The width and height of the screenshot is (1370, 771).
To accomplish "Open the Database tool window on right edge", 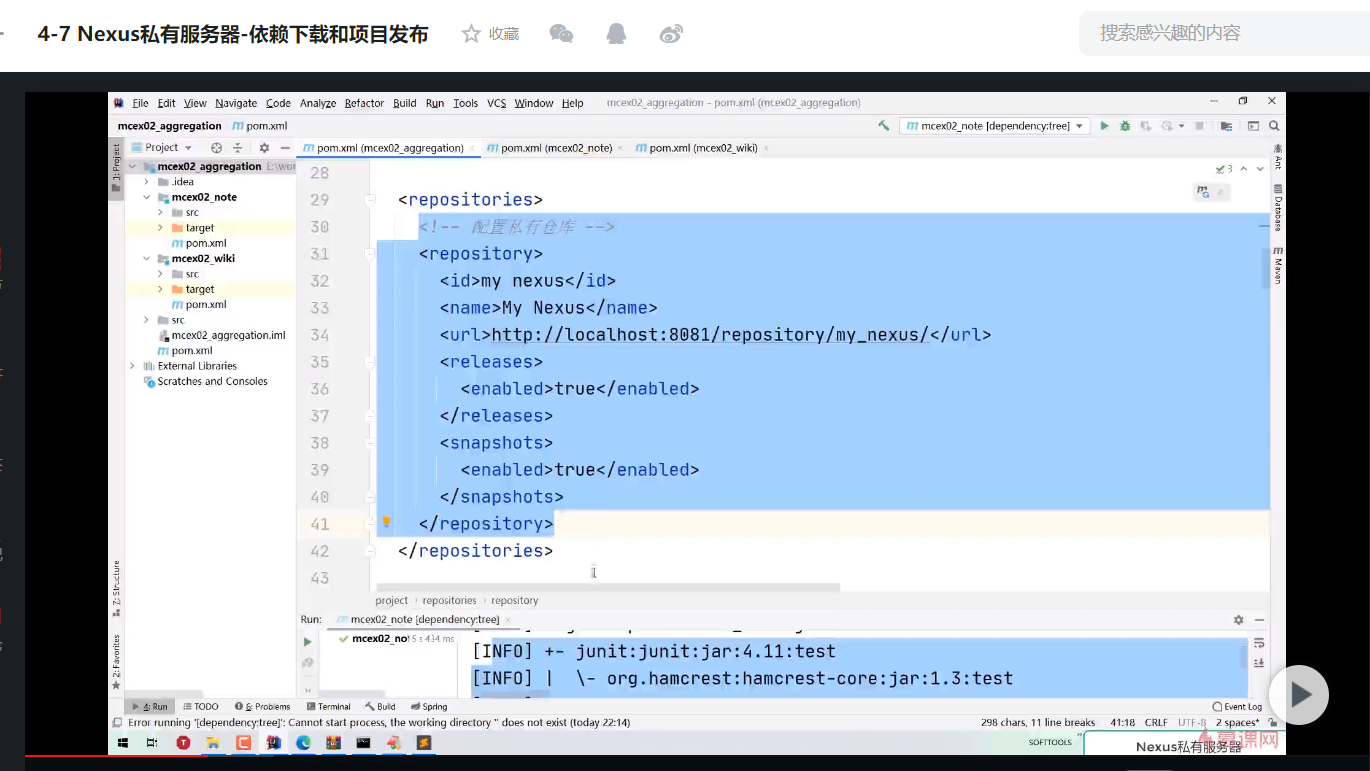I will 1278,208.
